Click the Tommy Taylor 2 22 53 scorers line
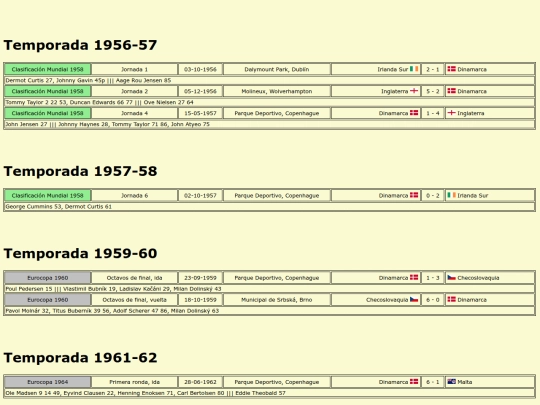540x405 pixels. 270,102
